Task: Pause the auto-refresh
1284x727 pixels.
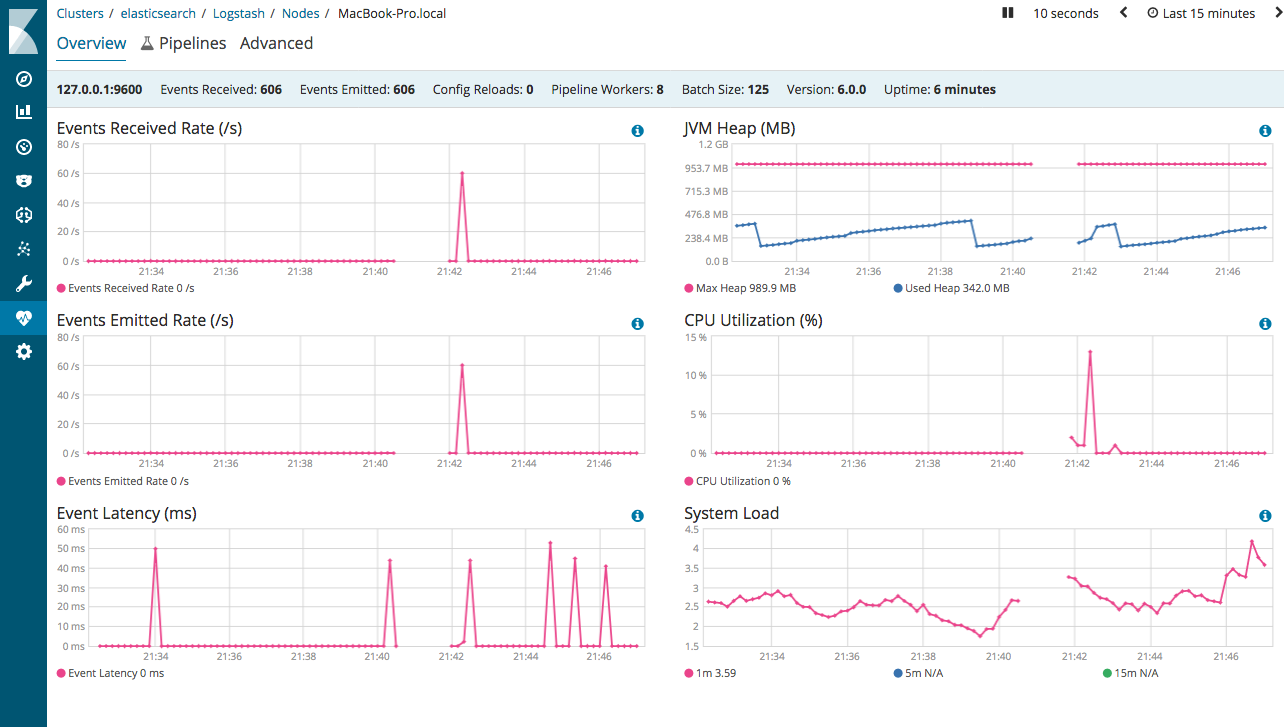Action: (x=1007, y=13)
